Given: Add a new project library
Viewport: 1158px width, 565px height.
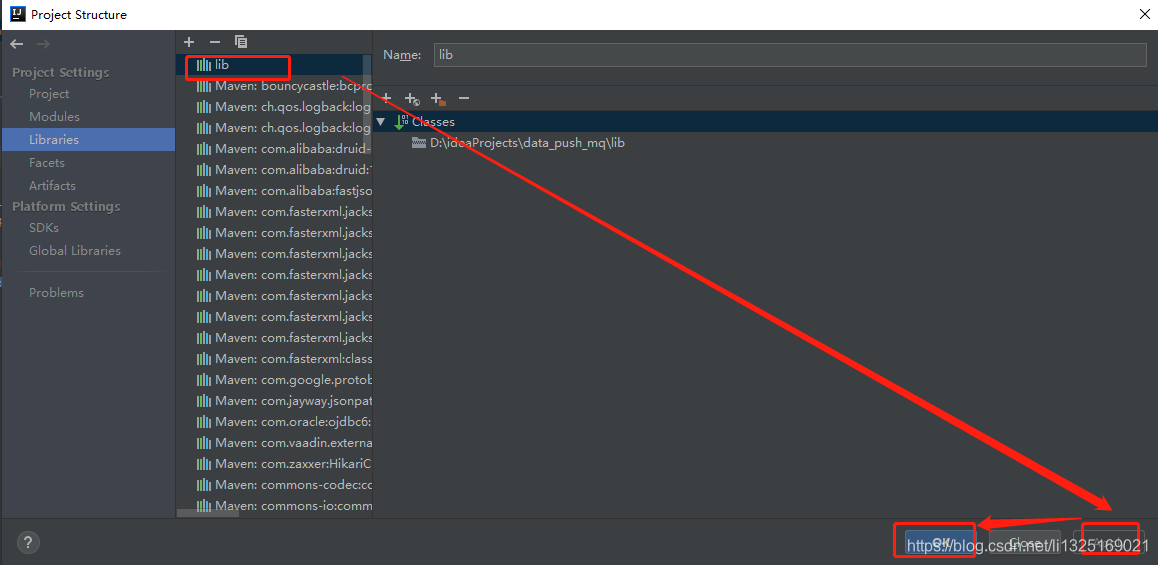Looking at the screenshot, I should point(189,42).
